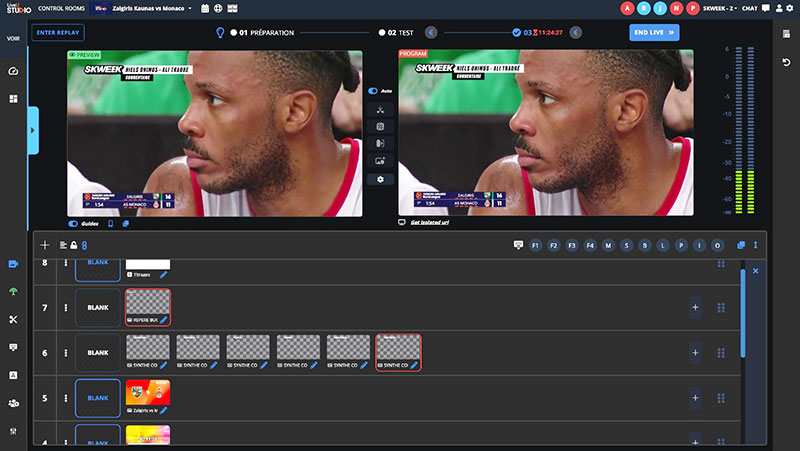This screenshot has height=451, width=800.
Task: Expand the collapsed left side panel arrow
Action: tap(33, 130)
